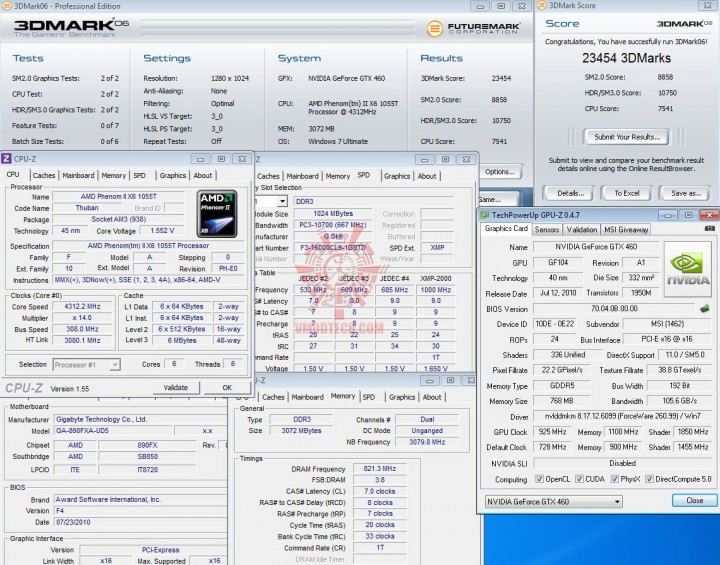The height and width of the screenshot is (565, 720).
Task: Click the NB Frequency value field
Action: pyautogui.click(x=427, y=442)
